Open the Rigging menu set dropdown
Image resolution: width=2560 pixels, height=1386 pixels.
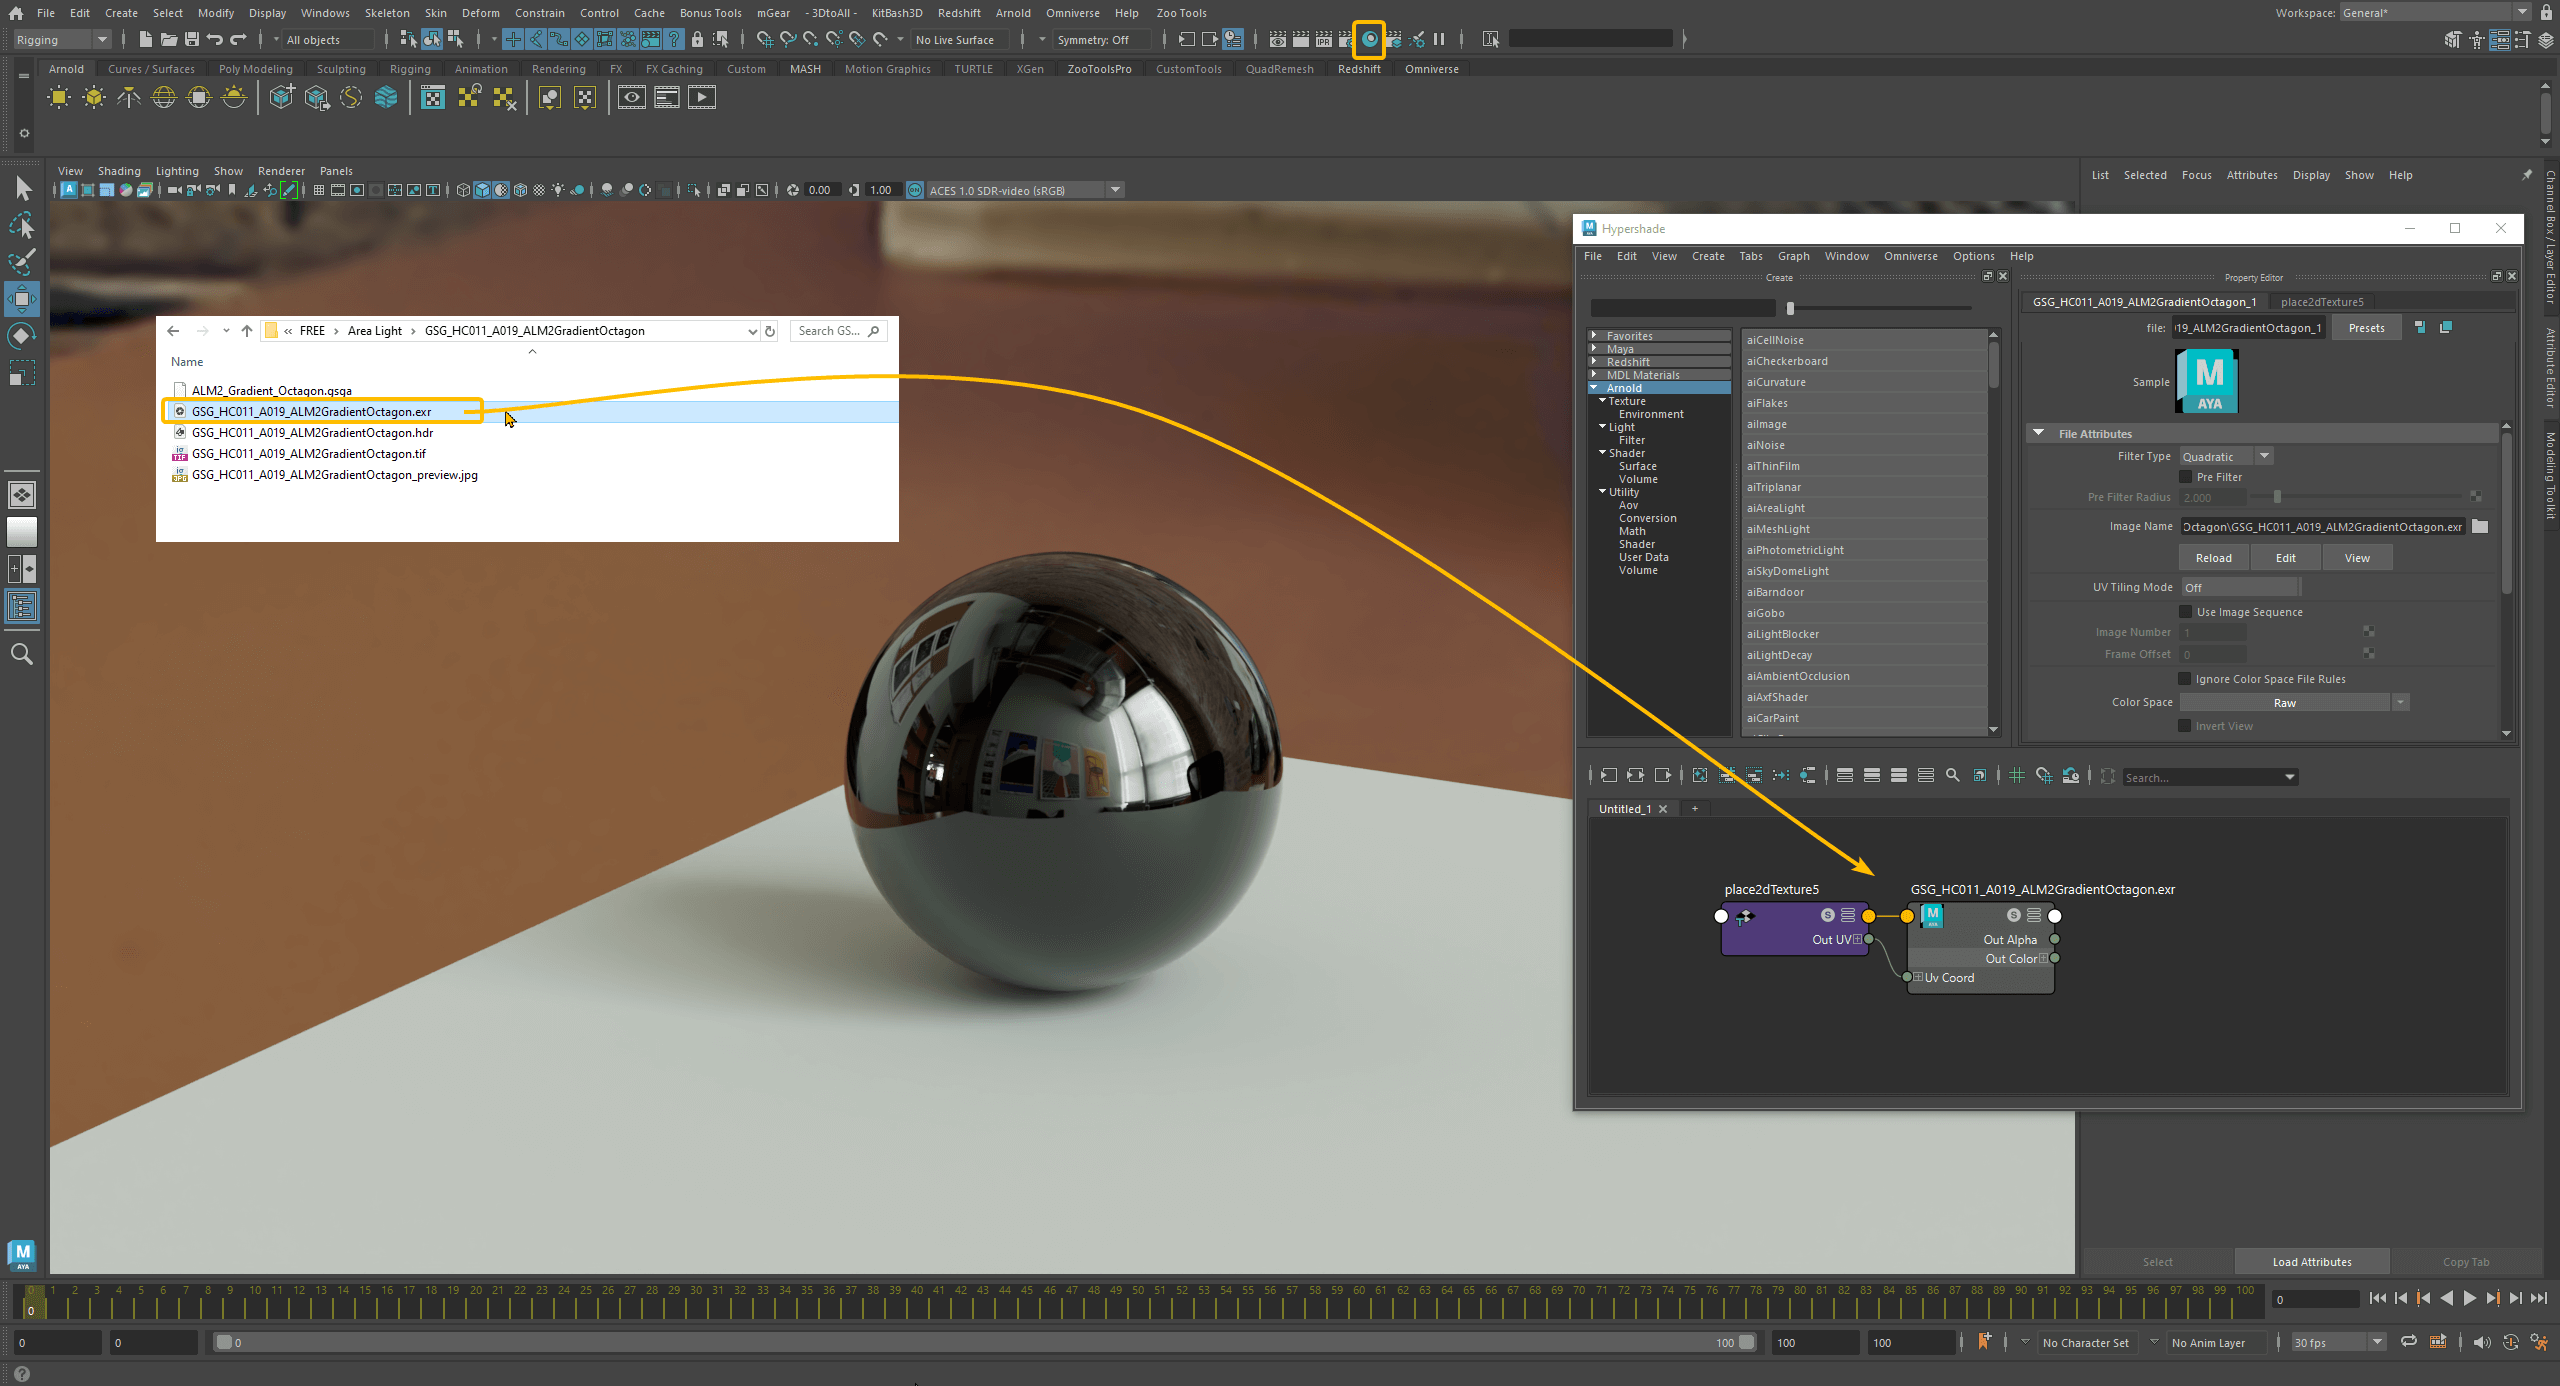(x=62, y=40)
